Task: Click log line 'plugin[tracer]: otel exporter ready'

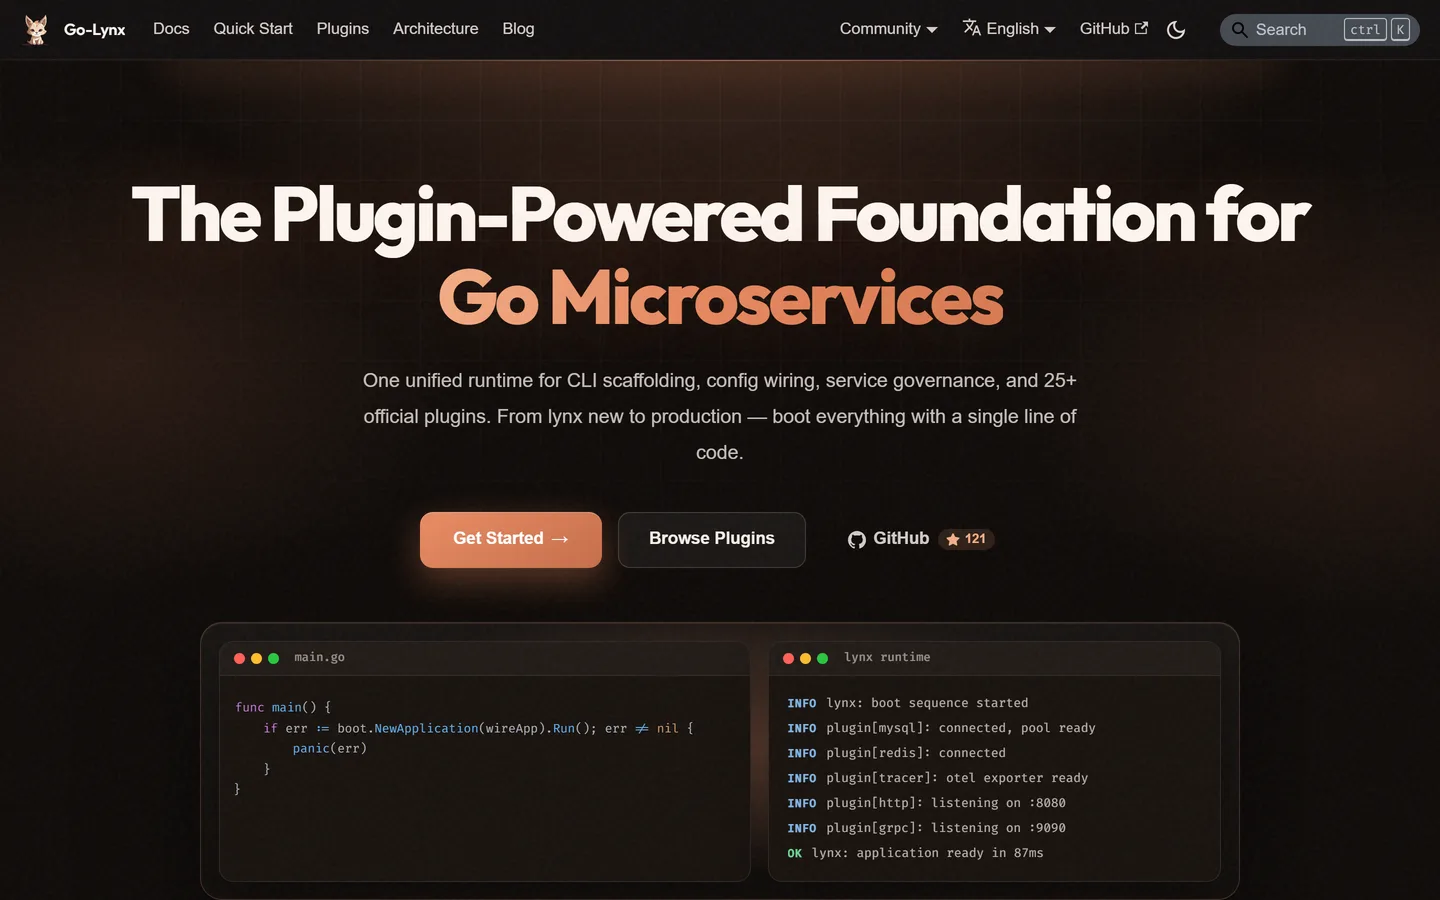Action: tap(938, 778)
